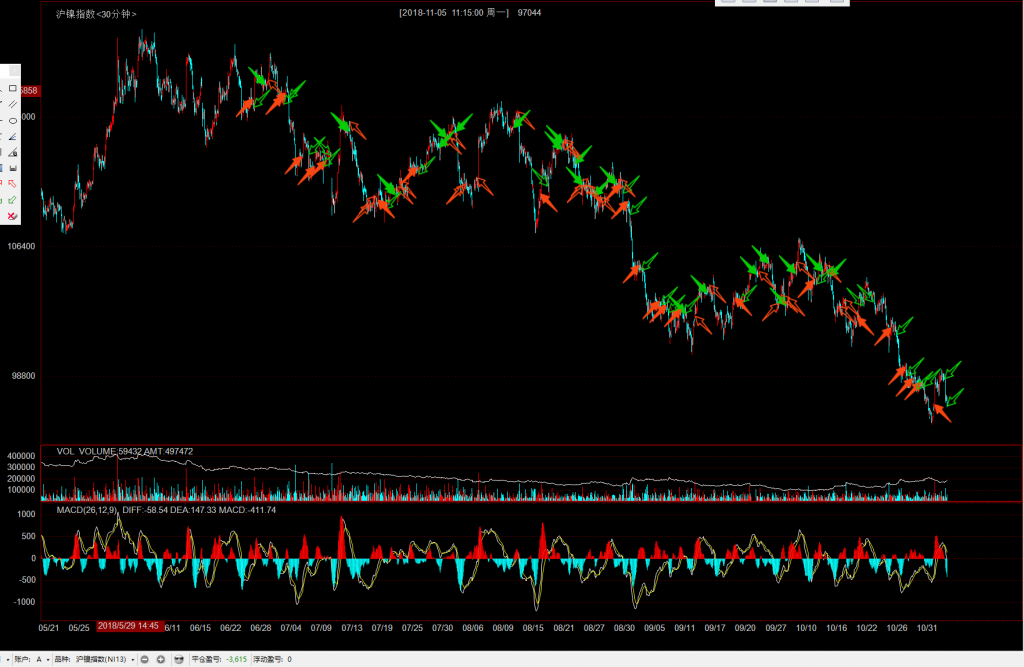This screenshot has height=667, width=1024.
Task: Click the rightmost green arrow on the chart
Action: coord(957,396)
